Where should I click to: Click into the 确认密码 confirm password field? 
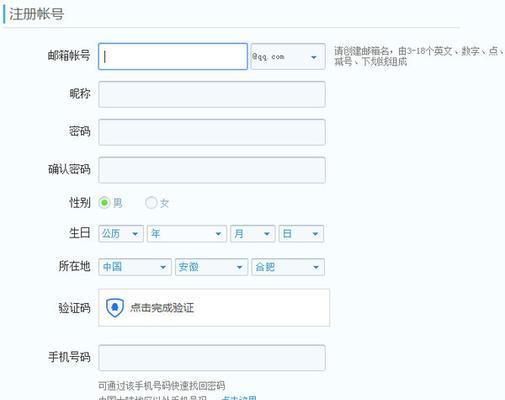(212, 170)
